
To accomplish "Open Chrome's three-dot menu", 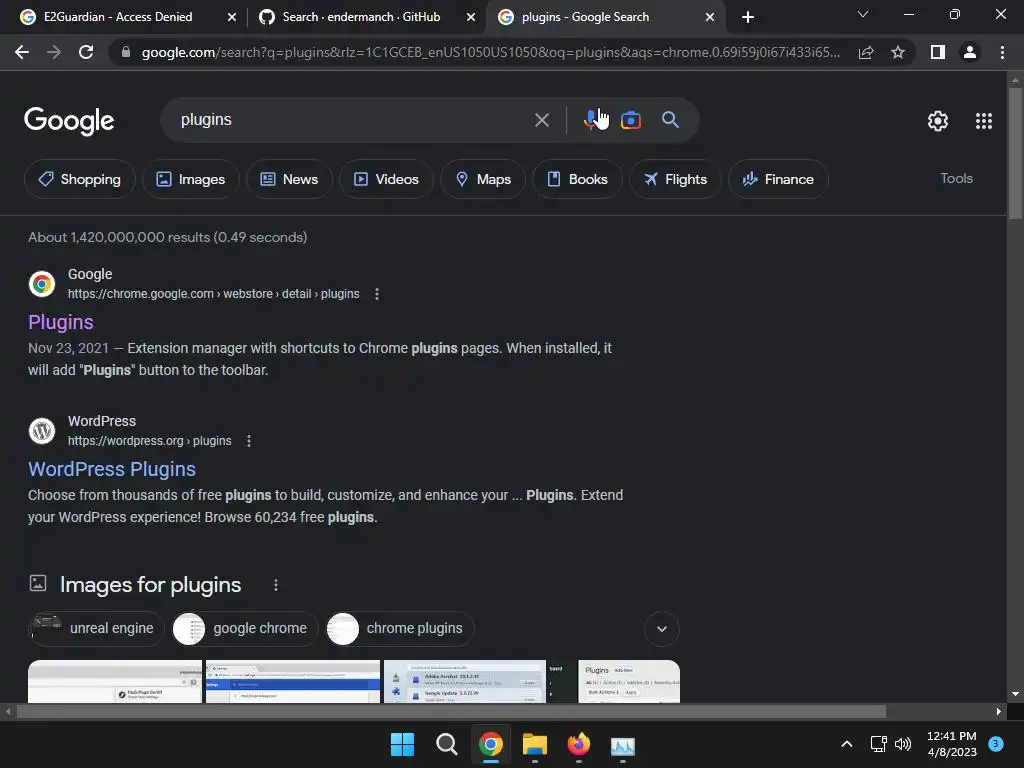I will (1002, 52).
